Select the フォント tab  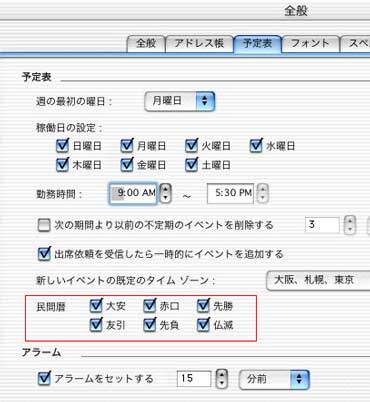click(310, 44)
